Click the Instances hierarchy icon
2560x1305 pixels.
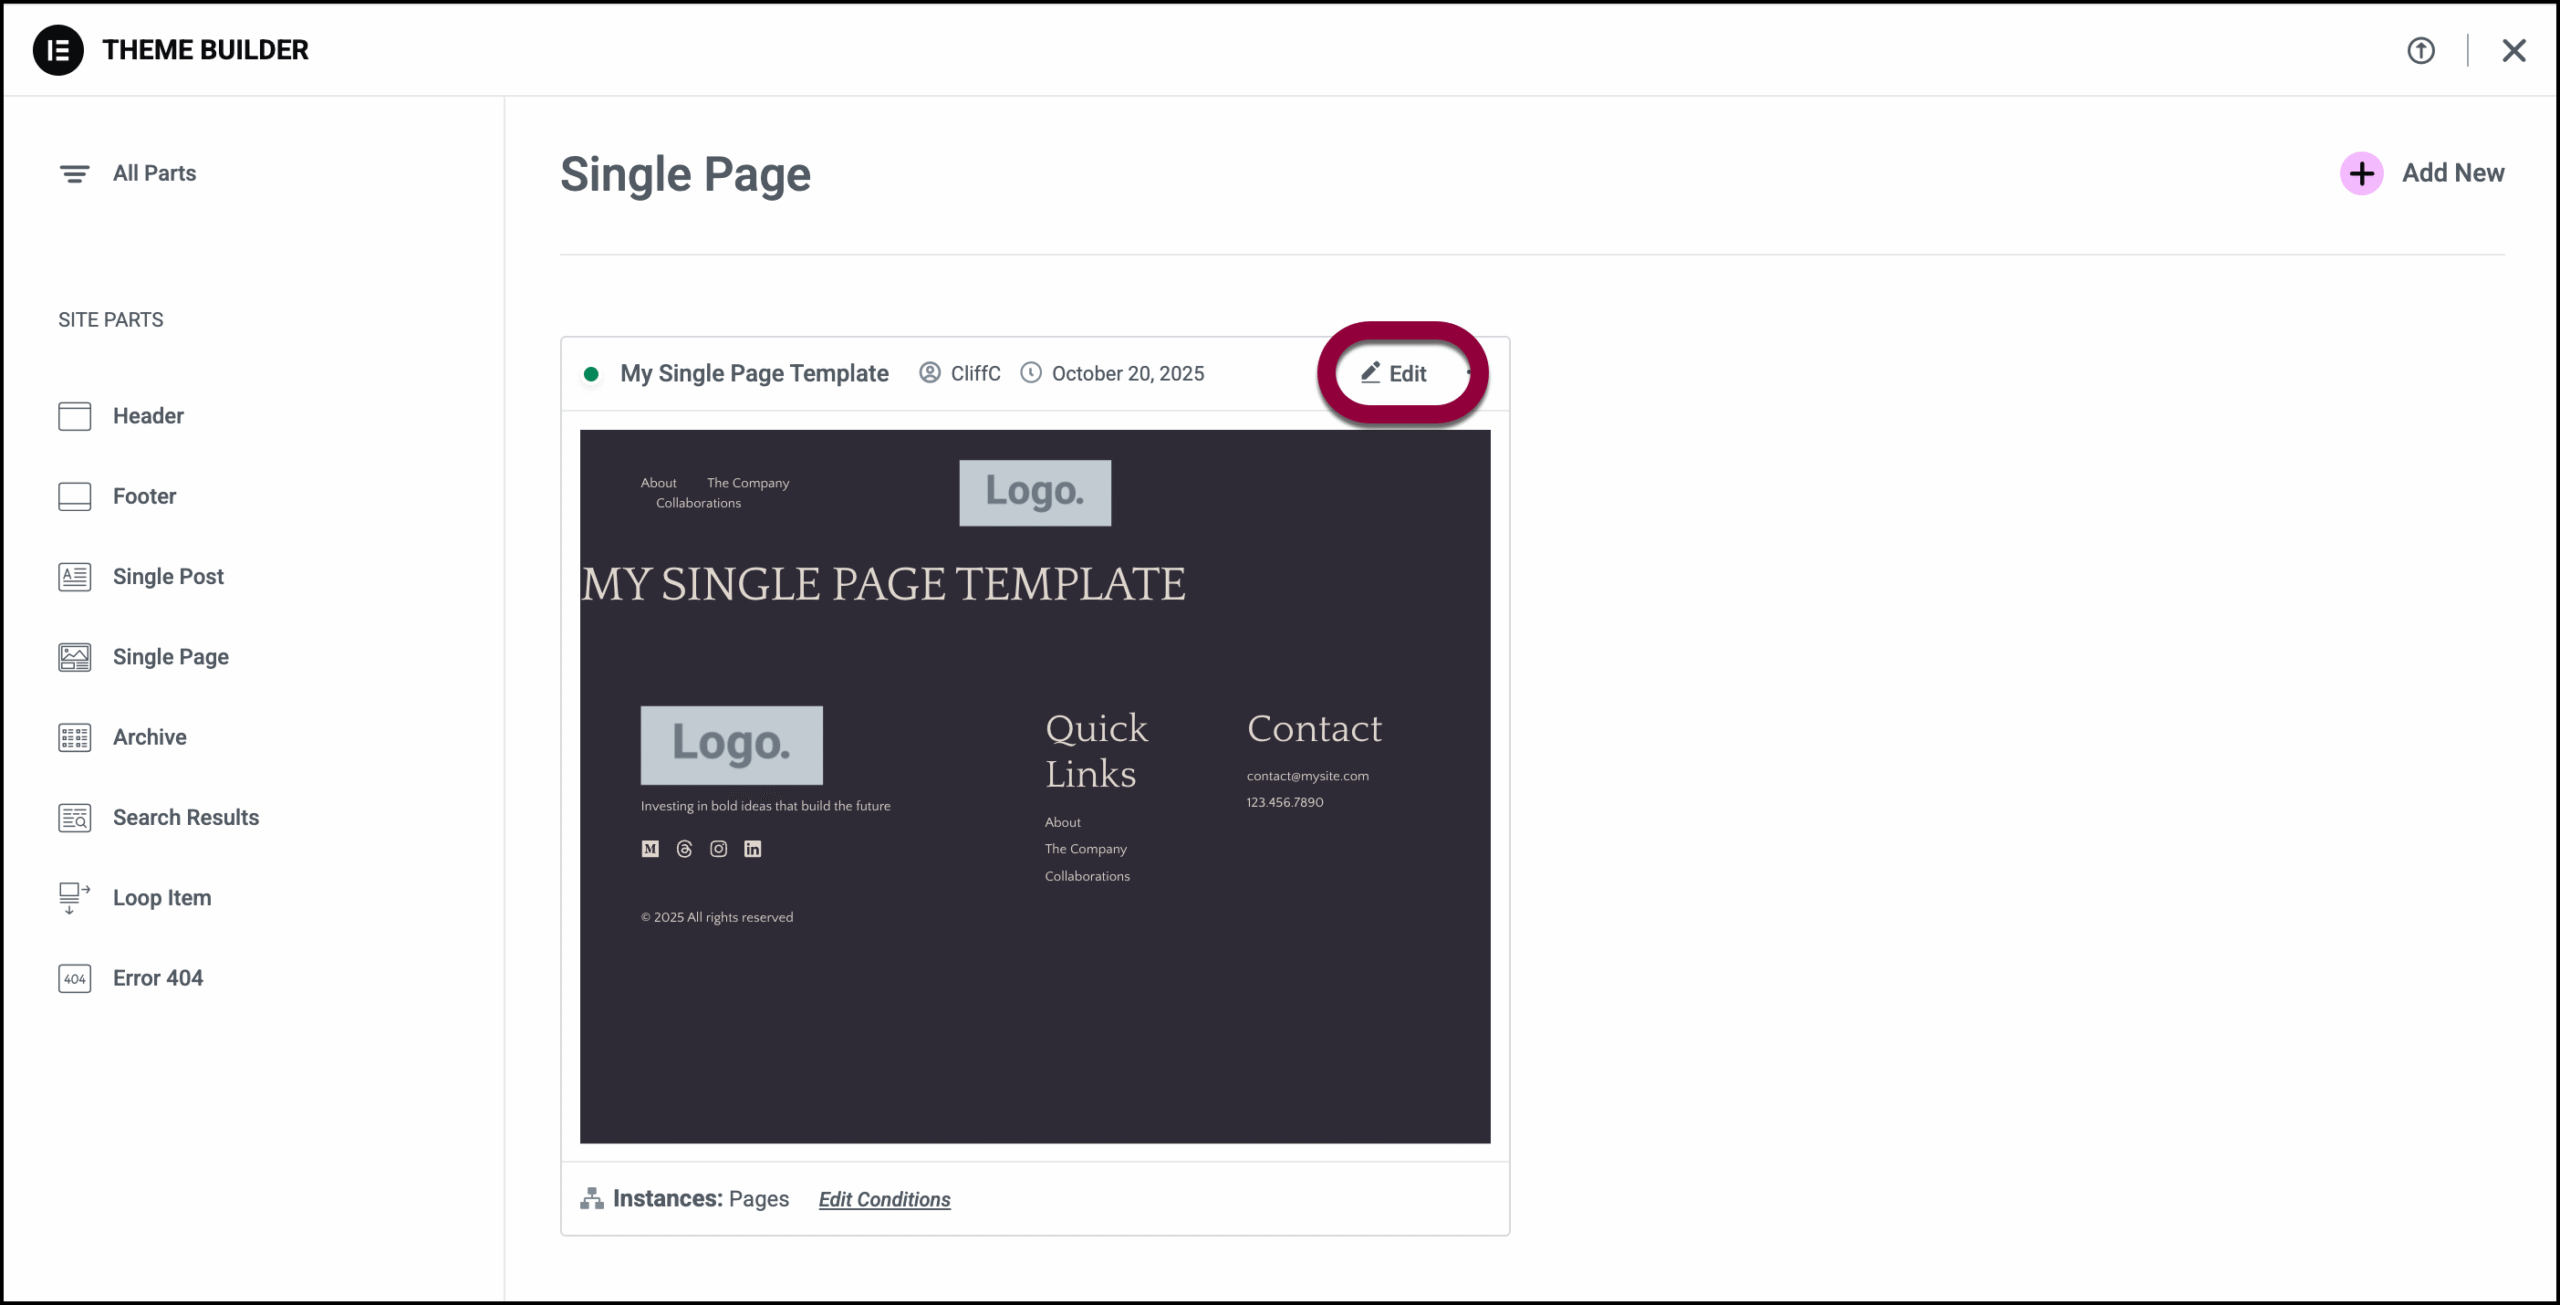click(591, 1198)
